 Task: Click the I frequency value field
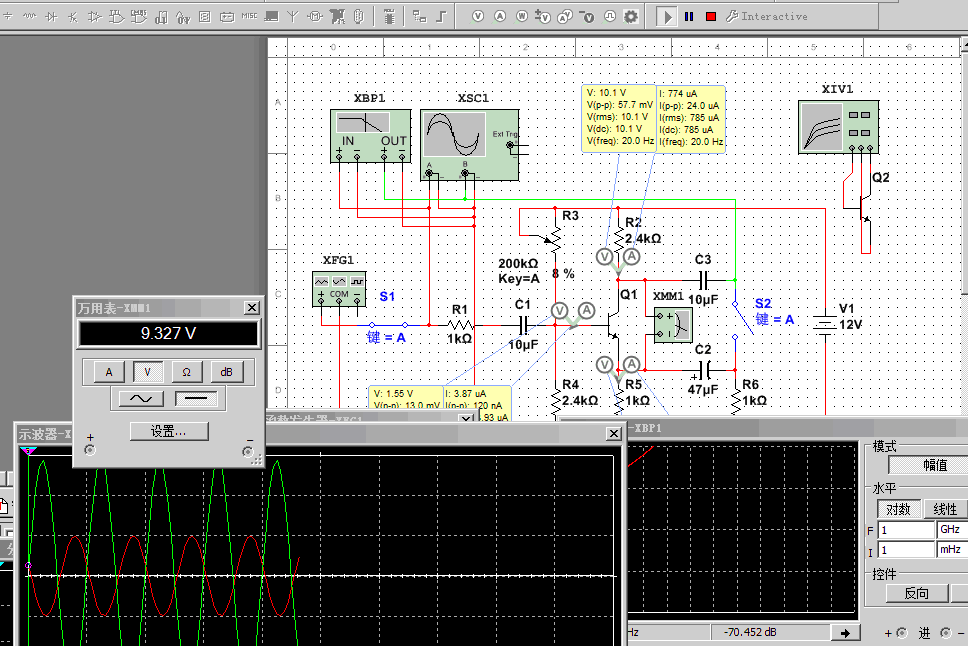pos(906,550)
